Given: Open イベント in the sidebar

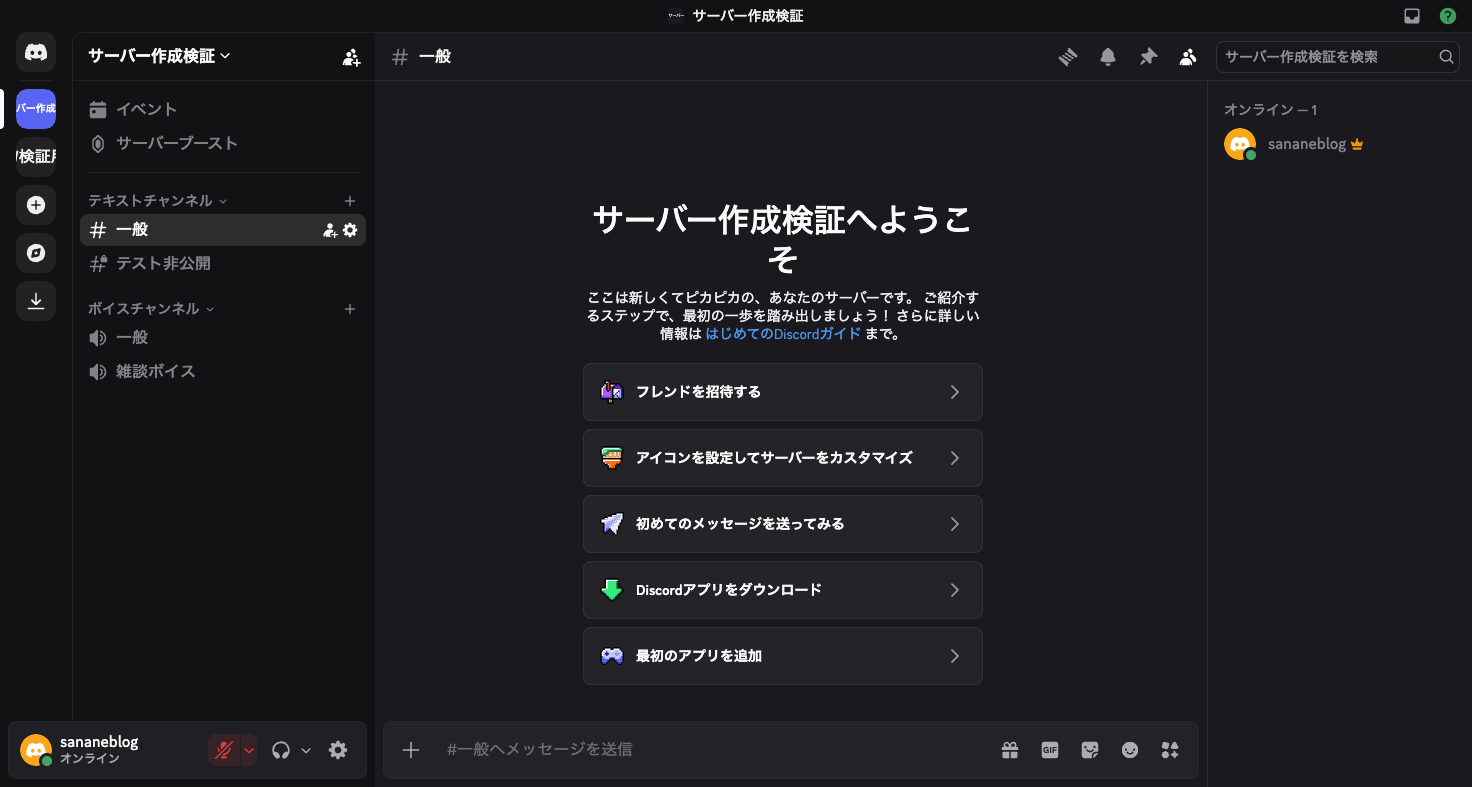Looking at the screenshot, I should (223, 109).
